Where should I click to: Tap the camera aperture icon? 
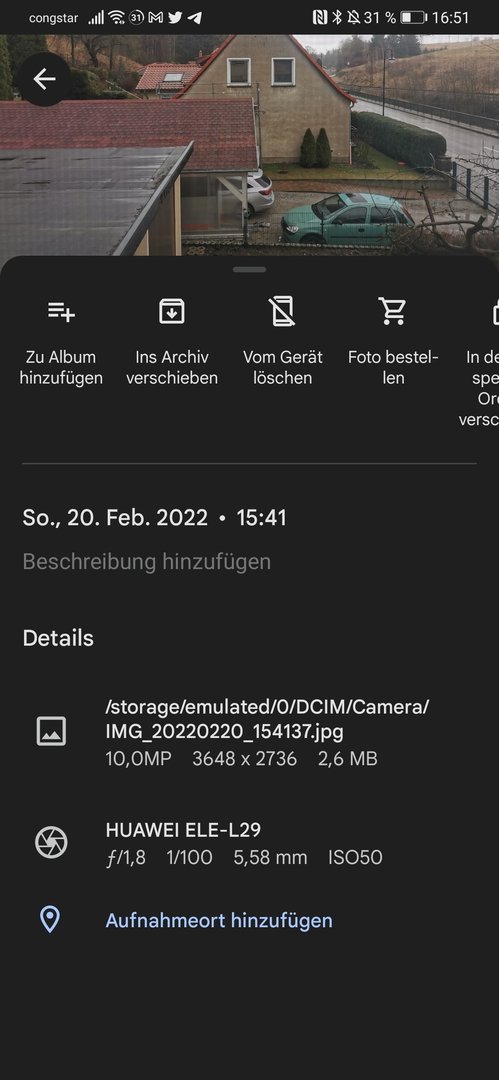tap(51, 842)
